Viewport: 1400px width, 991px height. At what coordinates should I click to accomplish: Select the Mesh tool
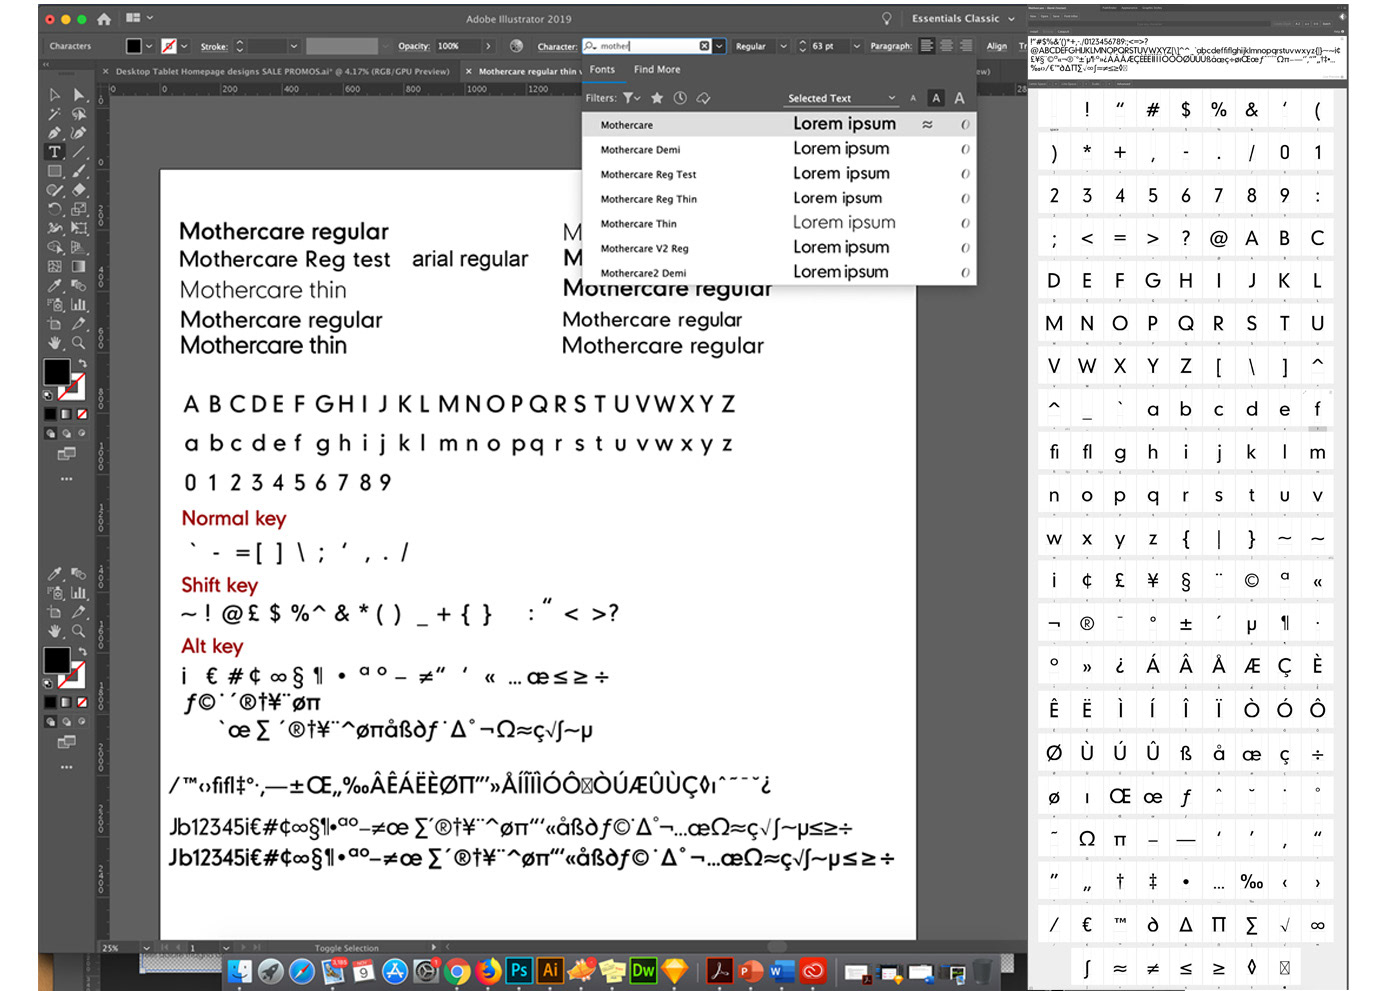pyautogui.click(x=55, y=266)
